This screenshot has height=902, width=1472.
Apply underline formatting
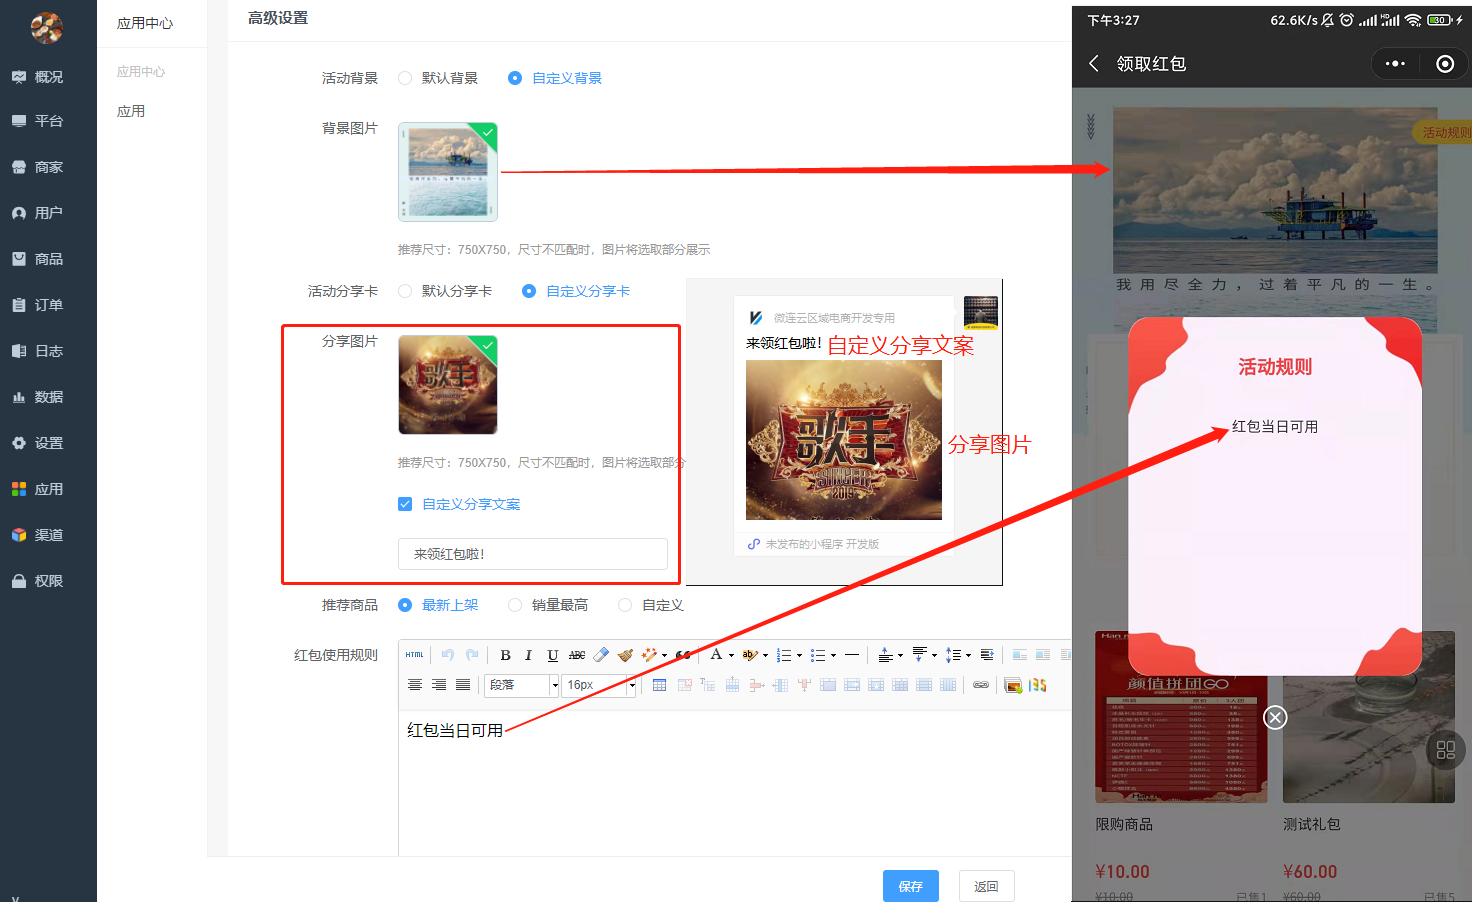(x=552, y=655)
